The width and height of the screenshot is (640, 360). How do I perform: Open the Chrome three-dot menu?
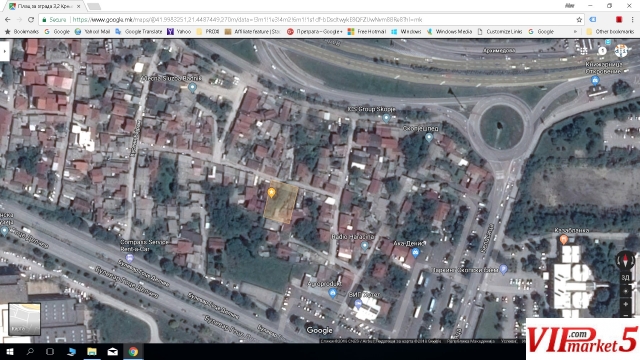point(632,20)
